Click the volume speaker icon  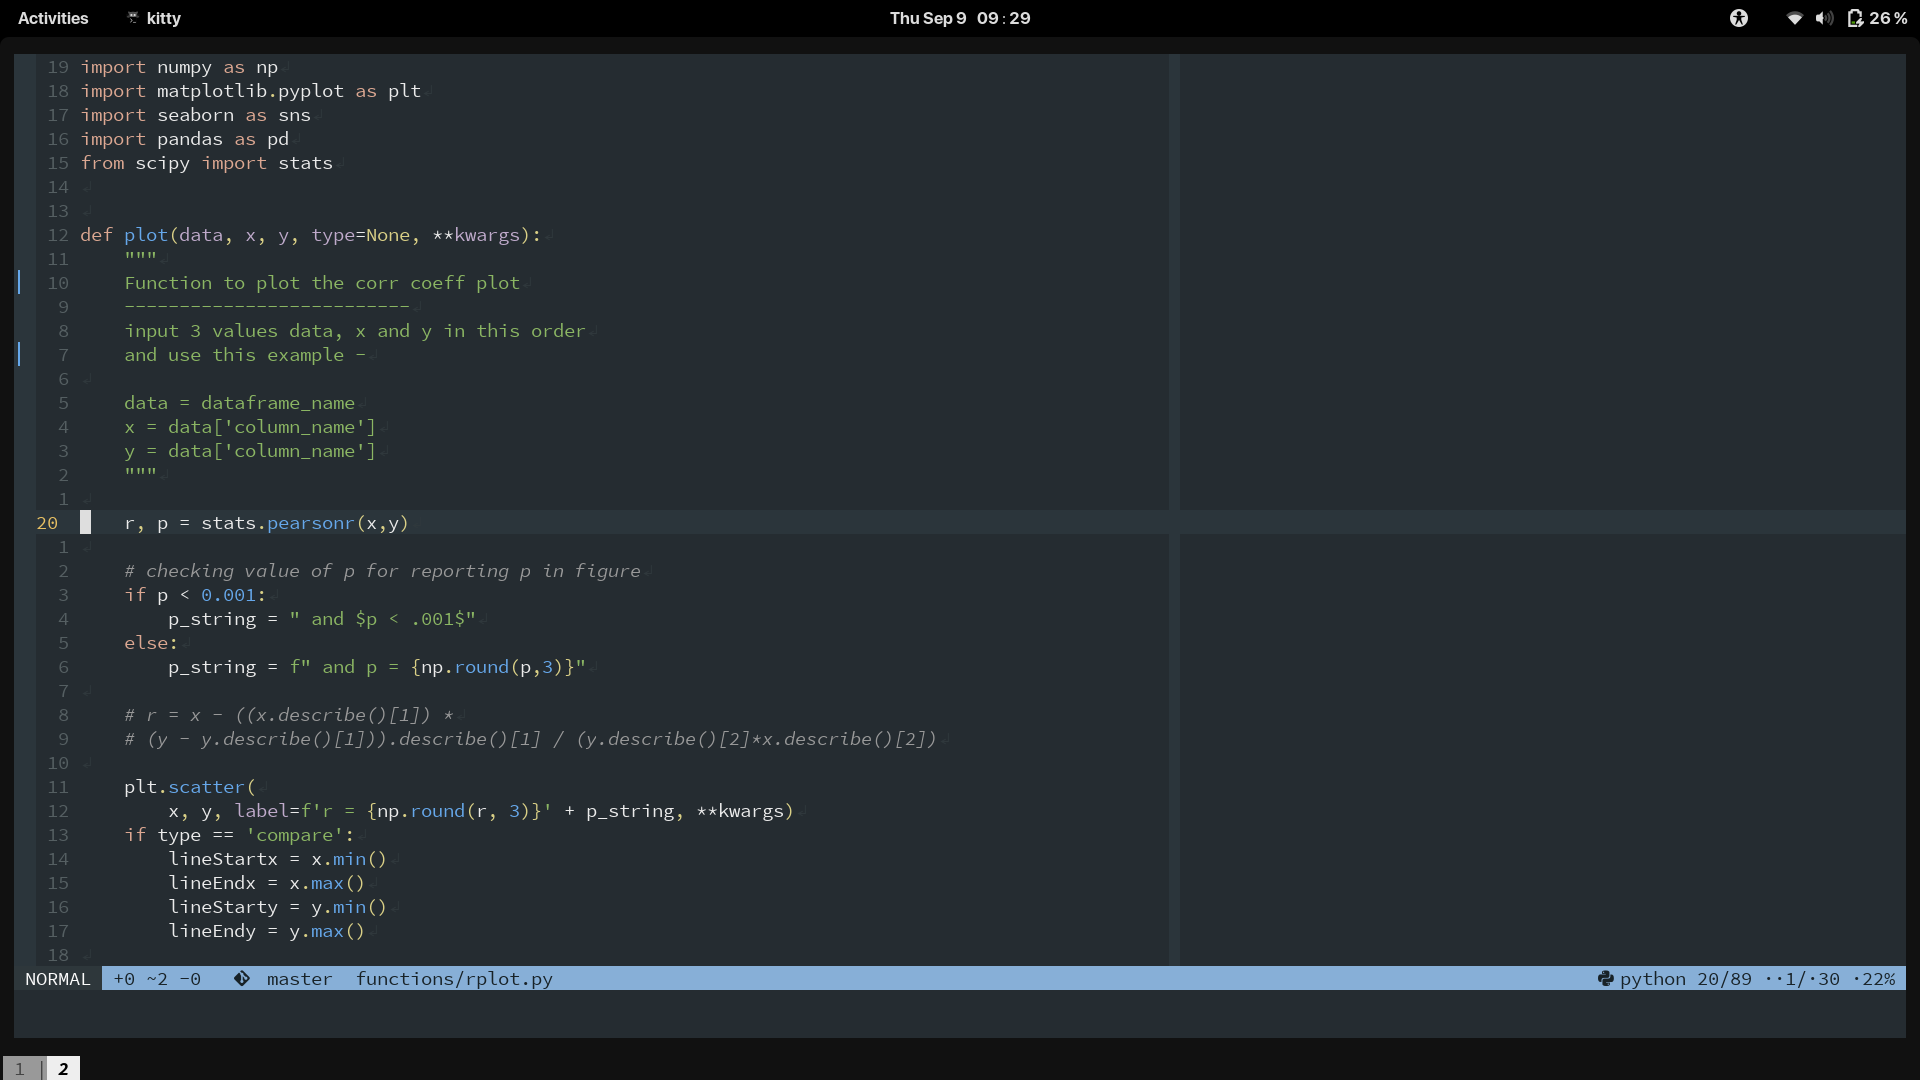[x=1824, y=18]
